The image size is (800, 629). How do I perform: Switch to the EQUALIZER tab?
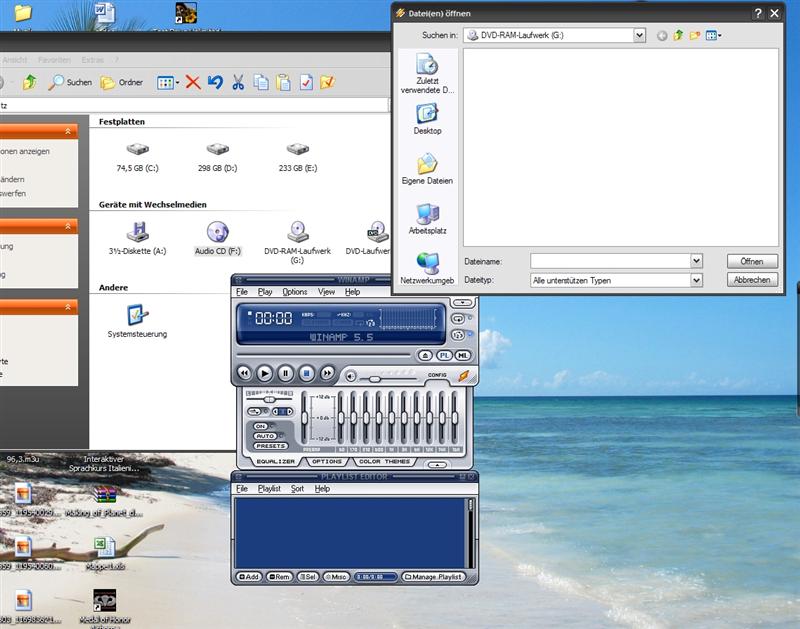pos(276,461)
